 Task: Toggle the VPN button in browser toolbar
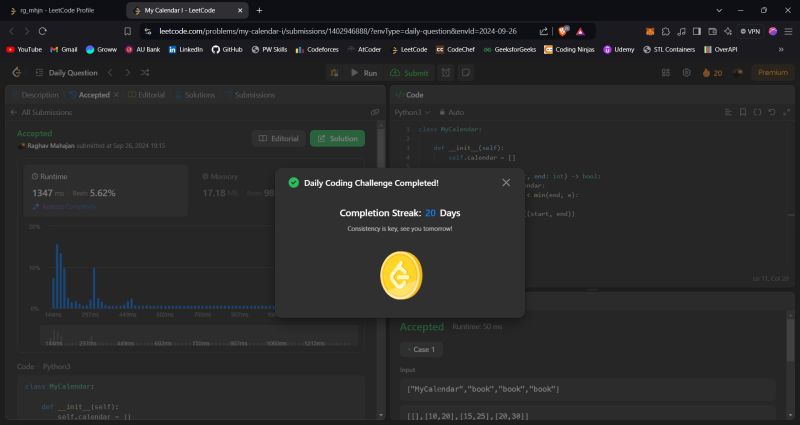coord(748,30)
